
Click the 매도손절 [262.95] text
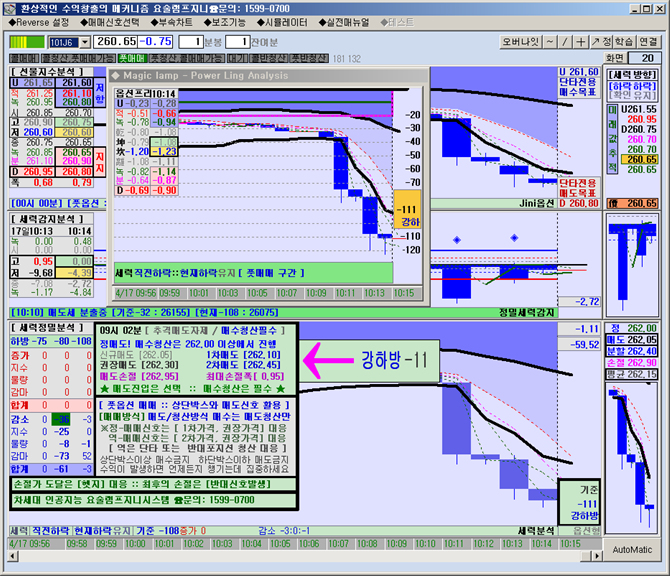point(138,376)
